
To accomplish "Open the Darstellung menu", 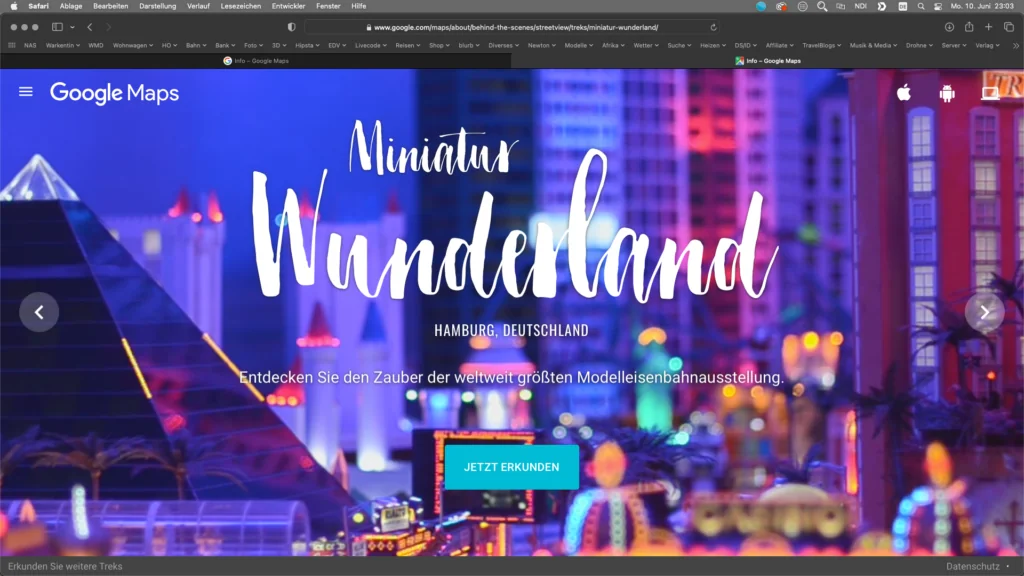I will tap(157, 6).
